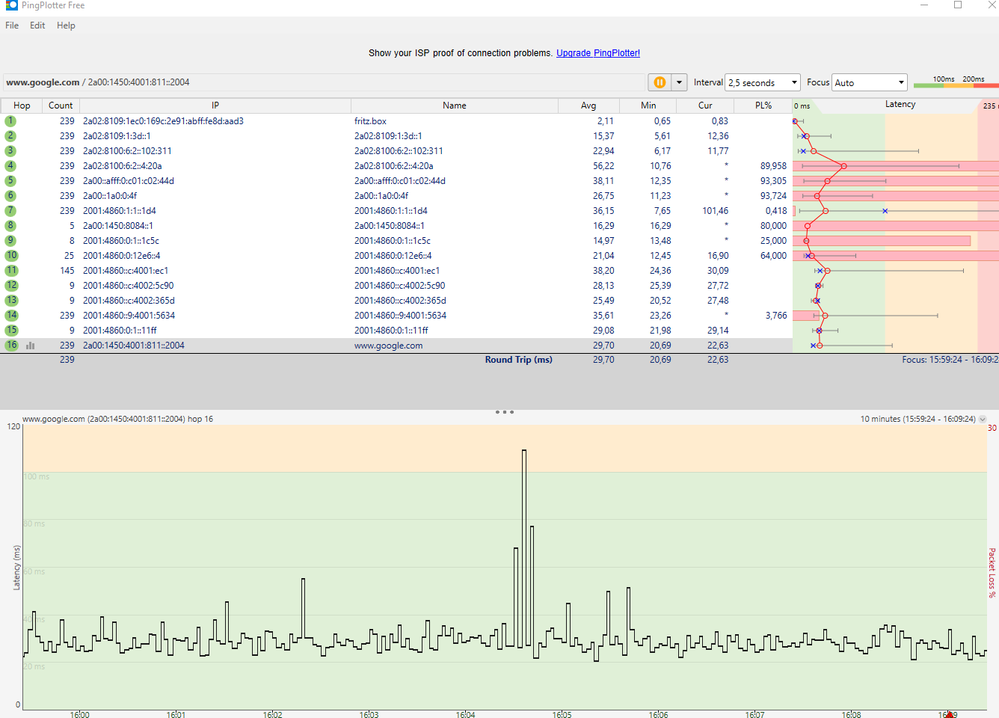
Task: Select hop 10 green circle icon
Action: tap(11, 255)
